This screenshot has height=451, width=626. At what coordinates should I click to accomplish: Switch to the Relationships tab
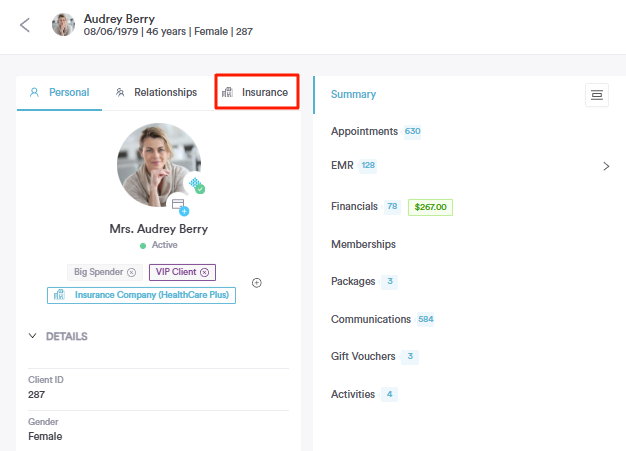click(x=156, y=92)
